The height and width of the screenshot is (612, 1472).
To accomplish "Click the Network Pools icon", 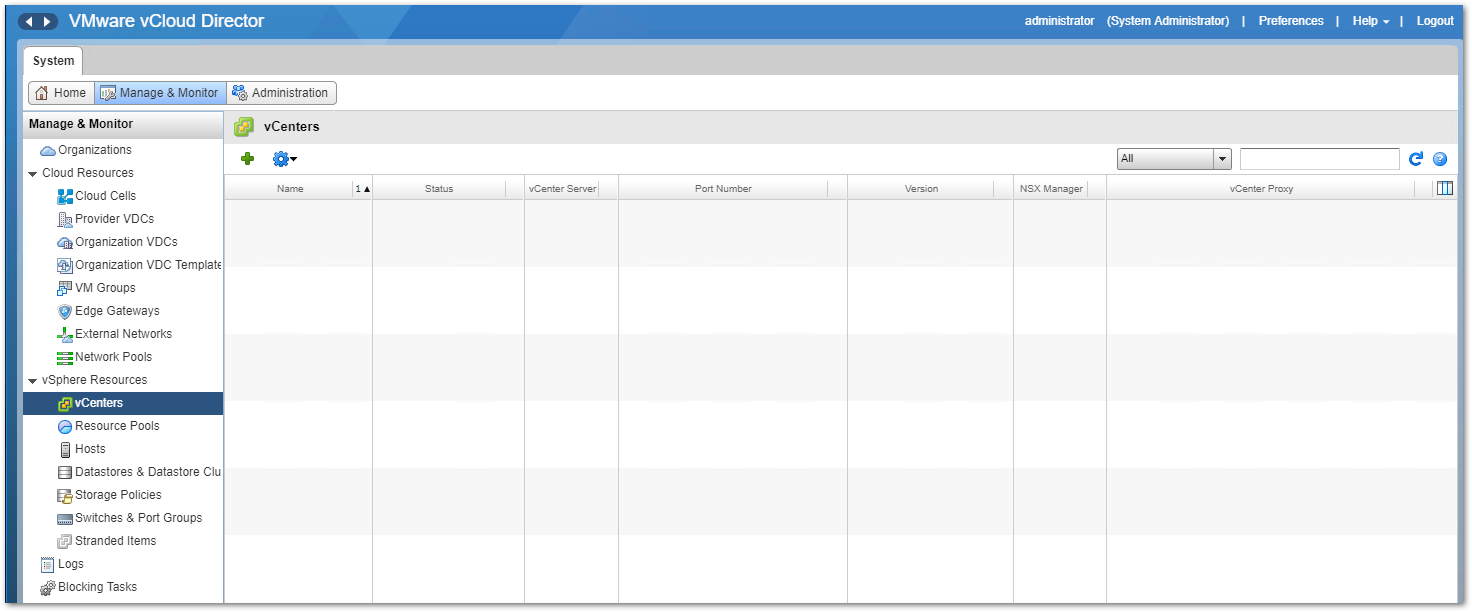I will click(66, 357).
